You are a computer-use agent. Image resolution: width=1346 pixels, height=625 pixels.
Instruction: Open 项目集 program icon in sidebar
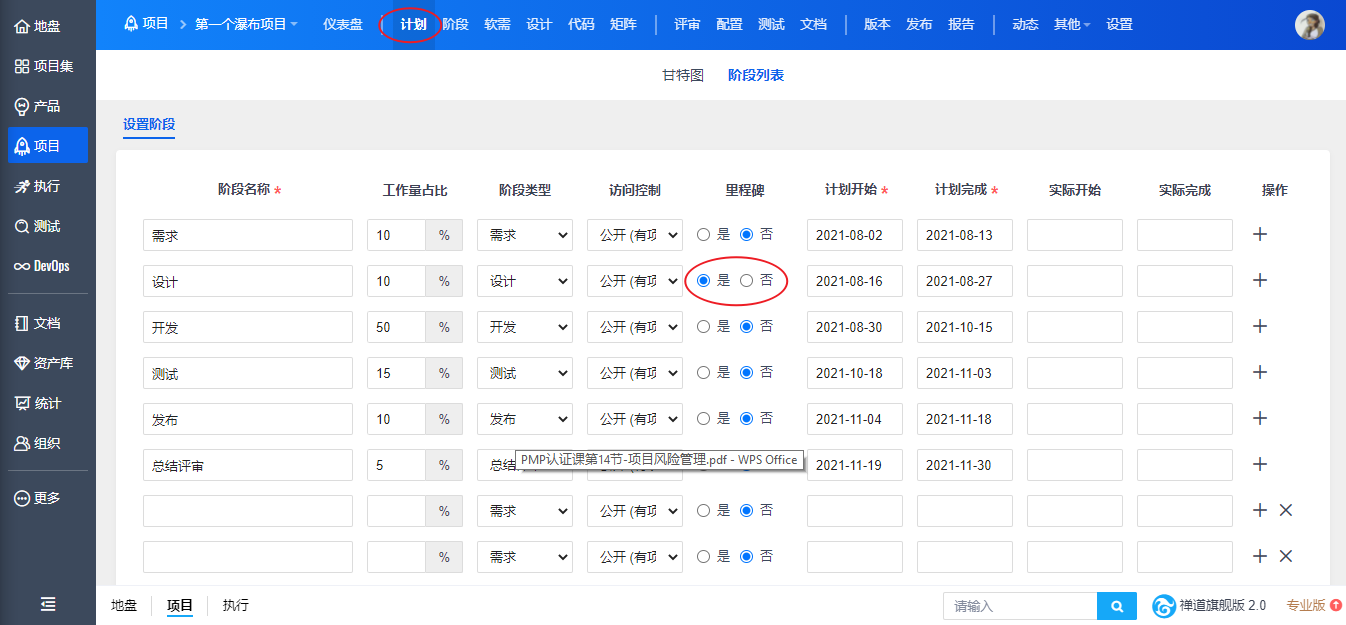coord(22,66)
